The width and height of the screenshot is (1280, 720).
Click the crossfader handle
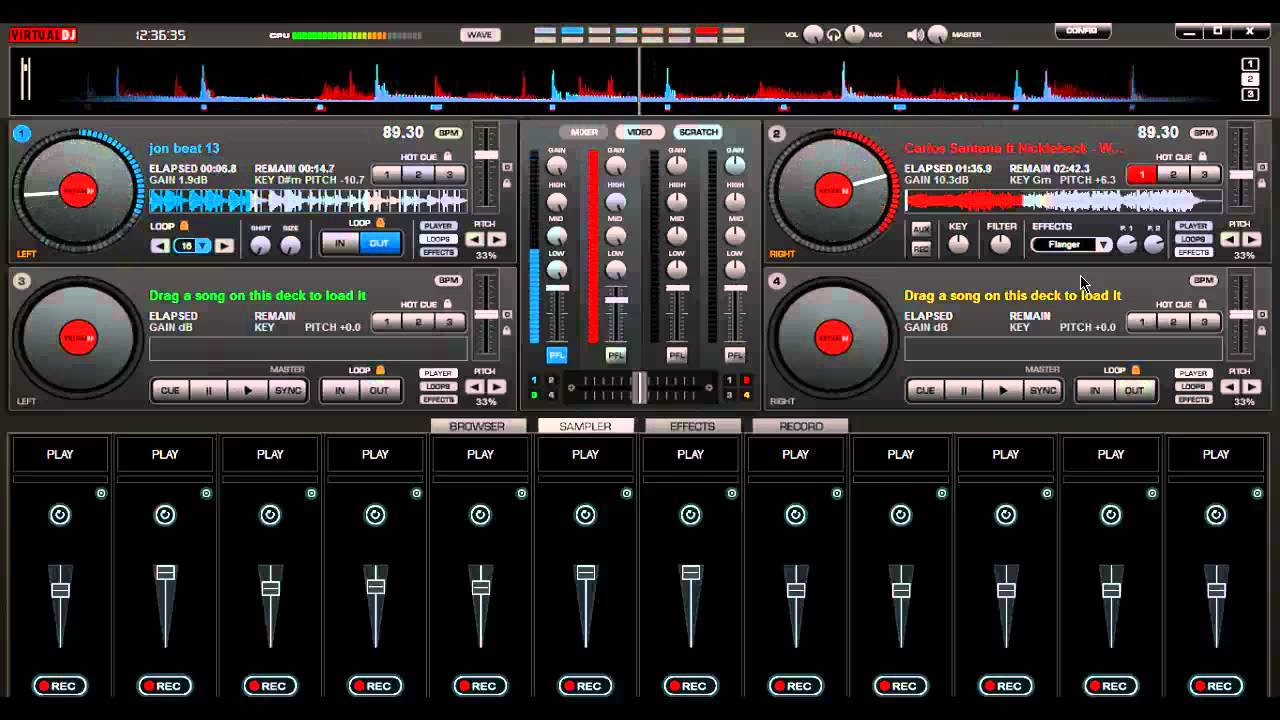point(638,387)
